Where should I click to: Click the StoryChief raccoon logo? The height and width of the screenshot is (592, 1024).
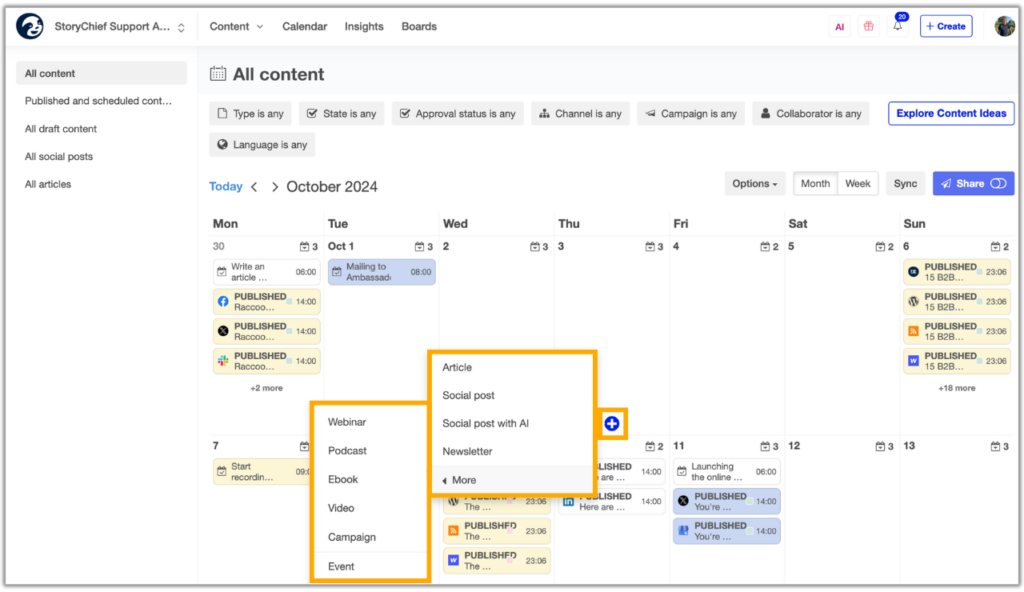tap(29, 26)
